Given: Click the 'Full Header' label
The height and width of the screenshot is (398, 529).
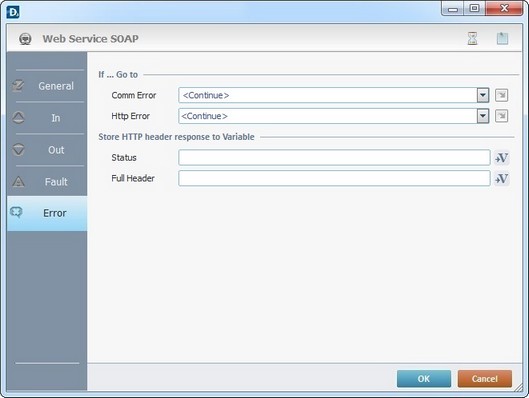Looking at the screenshot, I should point(133,178).
